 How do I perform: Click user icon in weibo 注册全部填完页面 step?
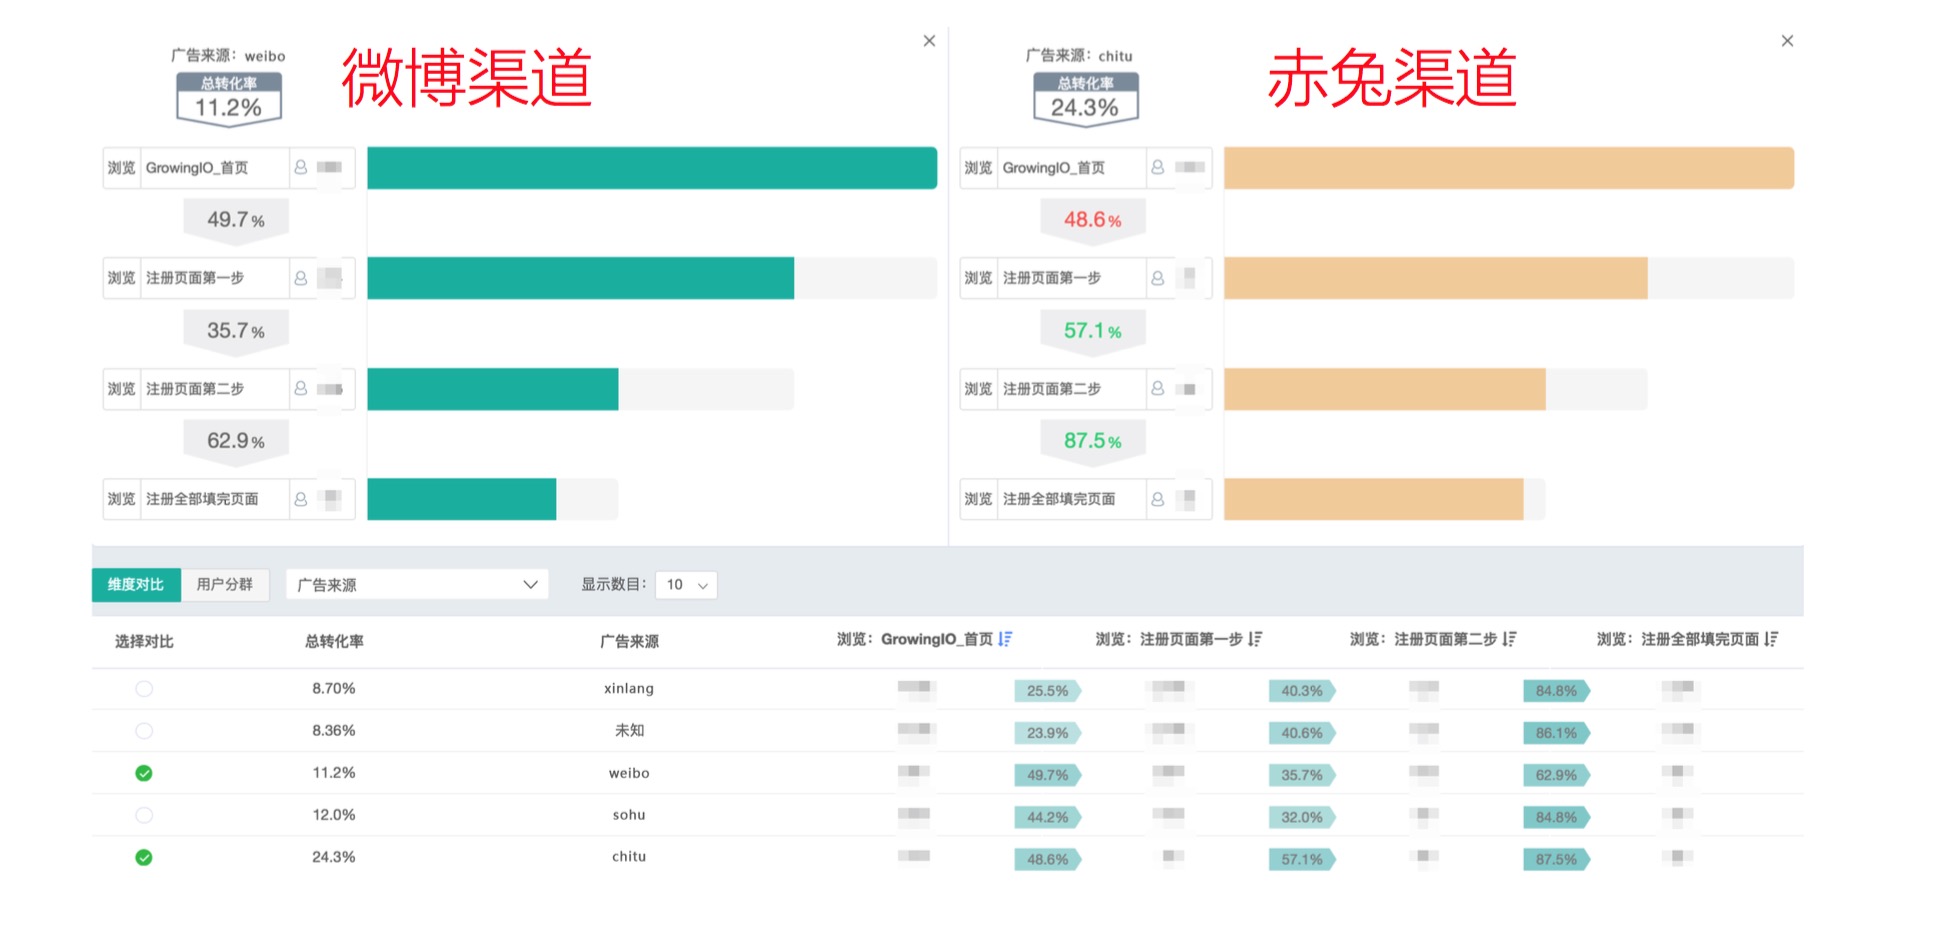pyautogui.click(x=300, y=499)
